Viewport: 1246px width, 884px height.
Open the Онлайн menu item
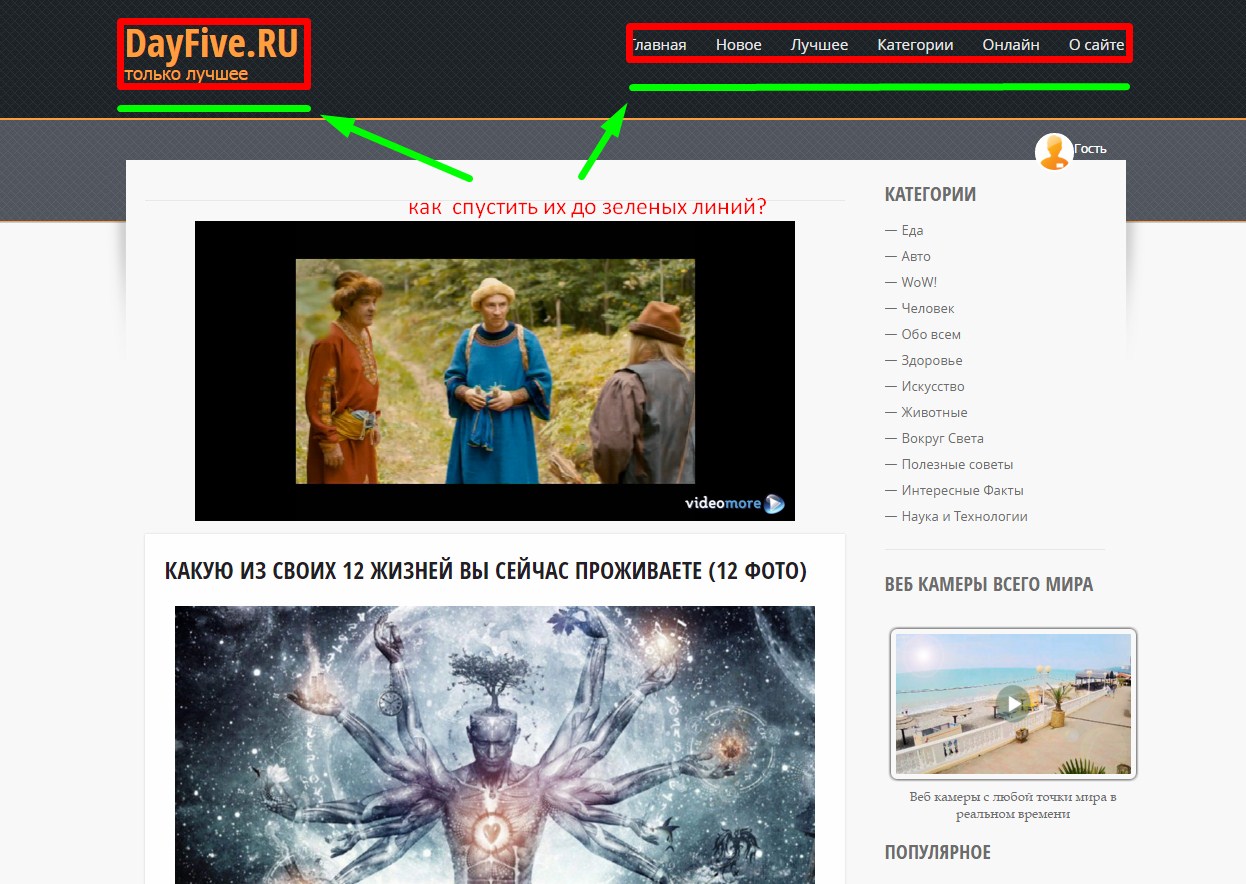pyautogui.click(x=1011, y=45)
